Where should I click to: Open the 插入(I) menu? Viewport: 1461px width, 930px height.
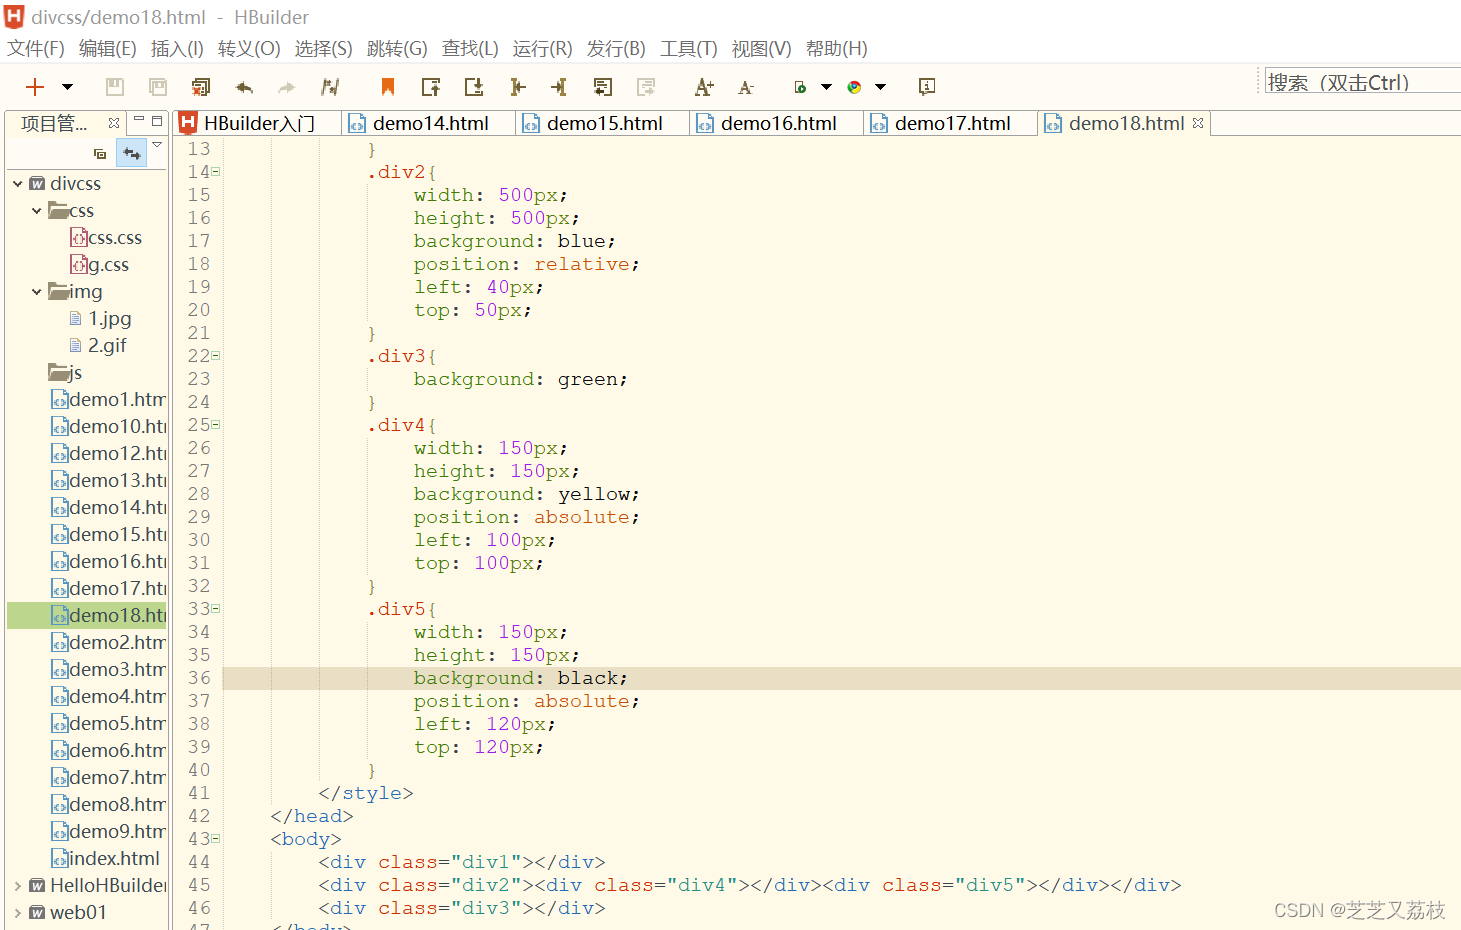(177, 49)
